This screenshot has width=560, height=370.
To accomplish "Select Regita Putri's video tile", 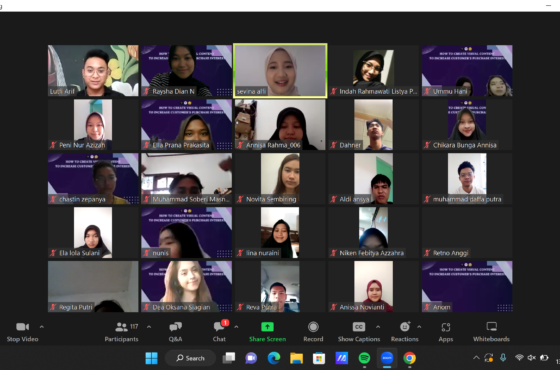I will 93,286.
